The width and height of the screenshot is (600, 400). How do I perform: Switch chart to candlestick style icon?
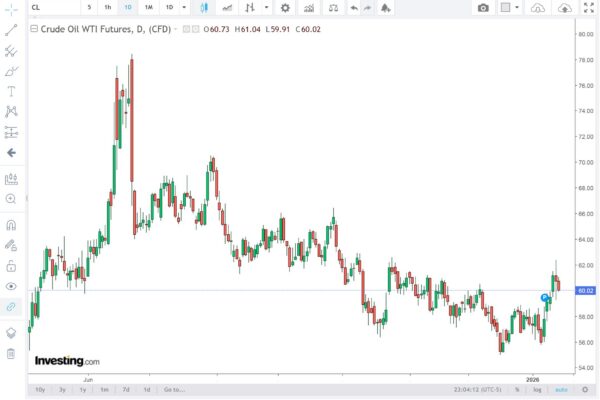[x=204, y=8]
